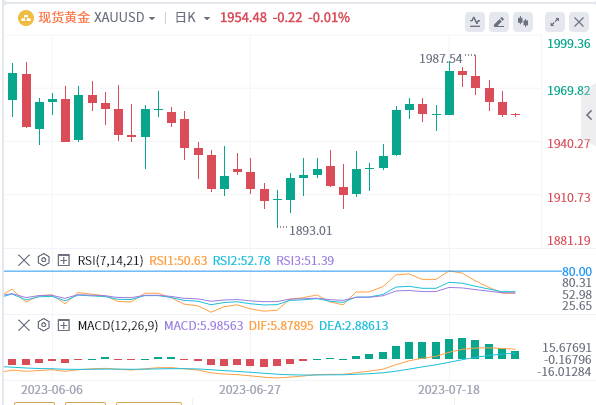The image size is (596, 405).
Task: Select the 1893.01 low price marker
Action: click(311, 231)
